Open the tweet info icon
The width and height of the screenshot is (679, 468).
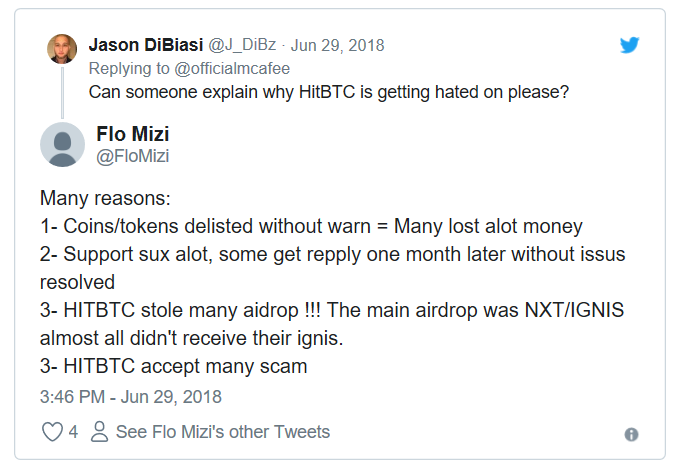(631, 434)
